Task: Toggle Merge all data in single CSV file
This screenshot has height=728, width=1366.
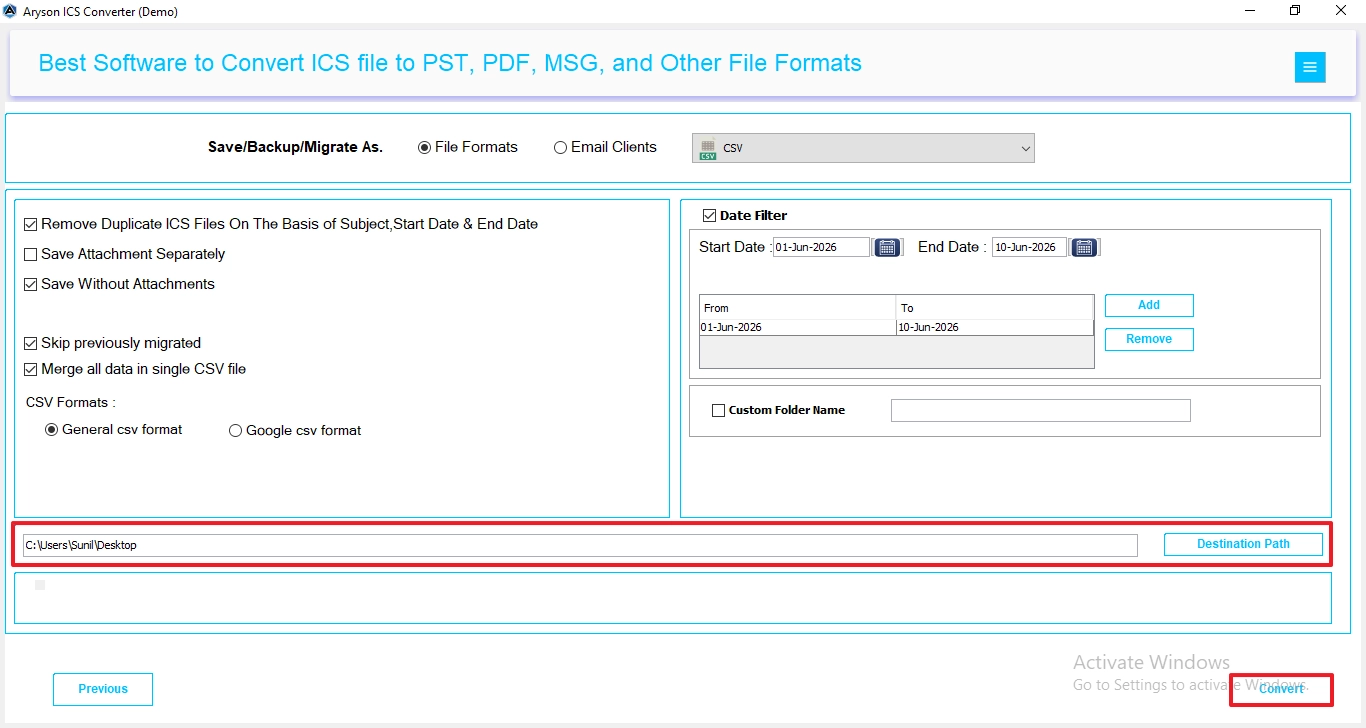Action: 31,369
